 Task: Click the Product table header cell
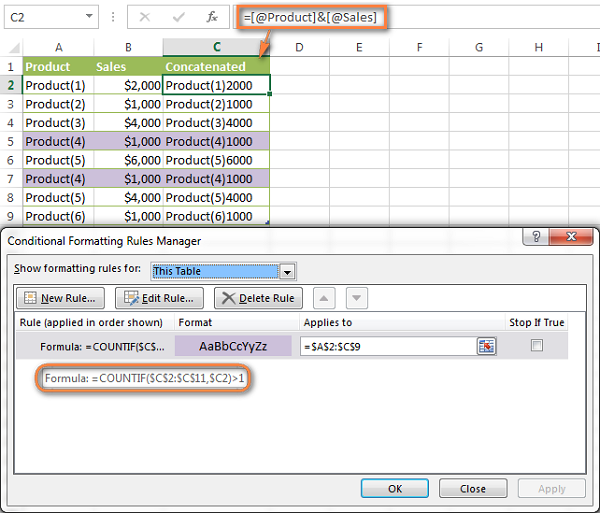click(x=59, y=67)
